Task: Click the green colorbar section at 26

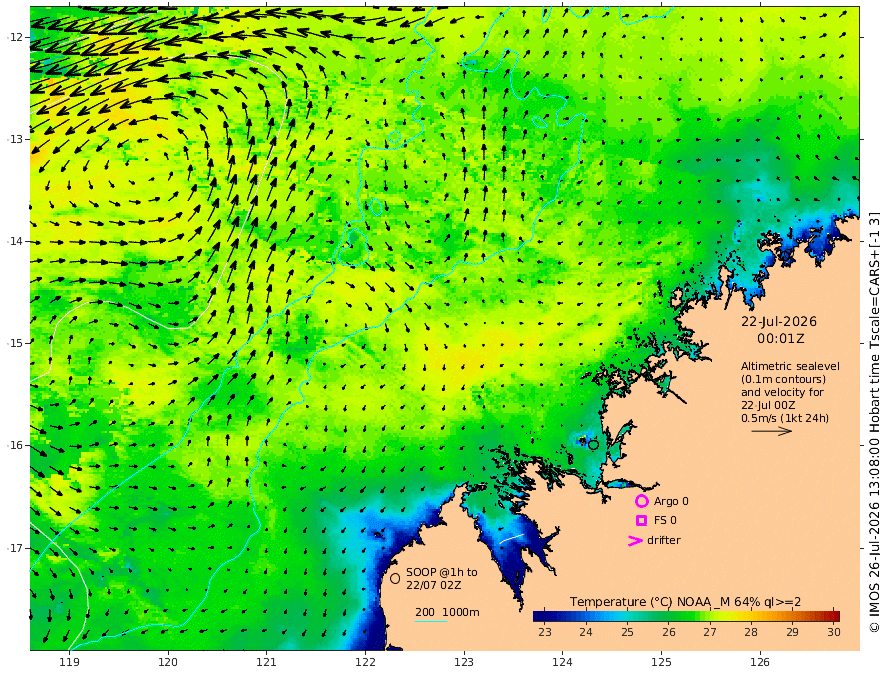Action: coord(669,616)
